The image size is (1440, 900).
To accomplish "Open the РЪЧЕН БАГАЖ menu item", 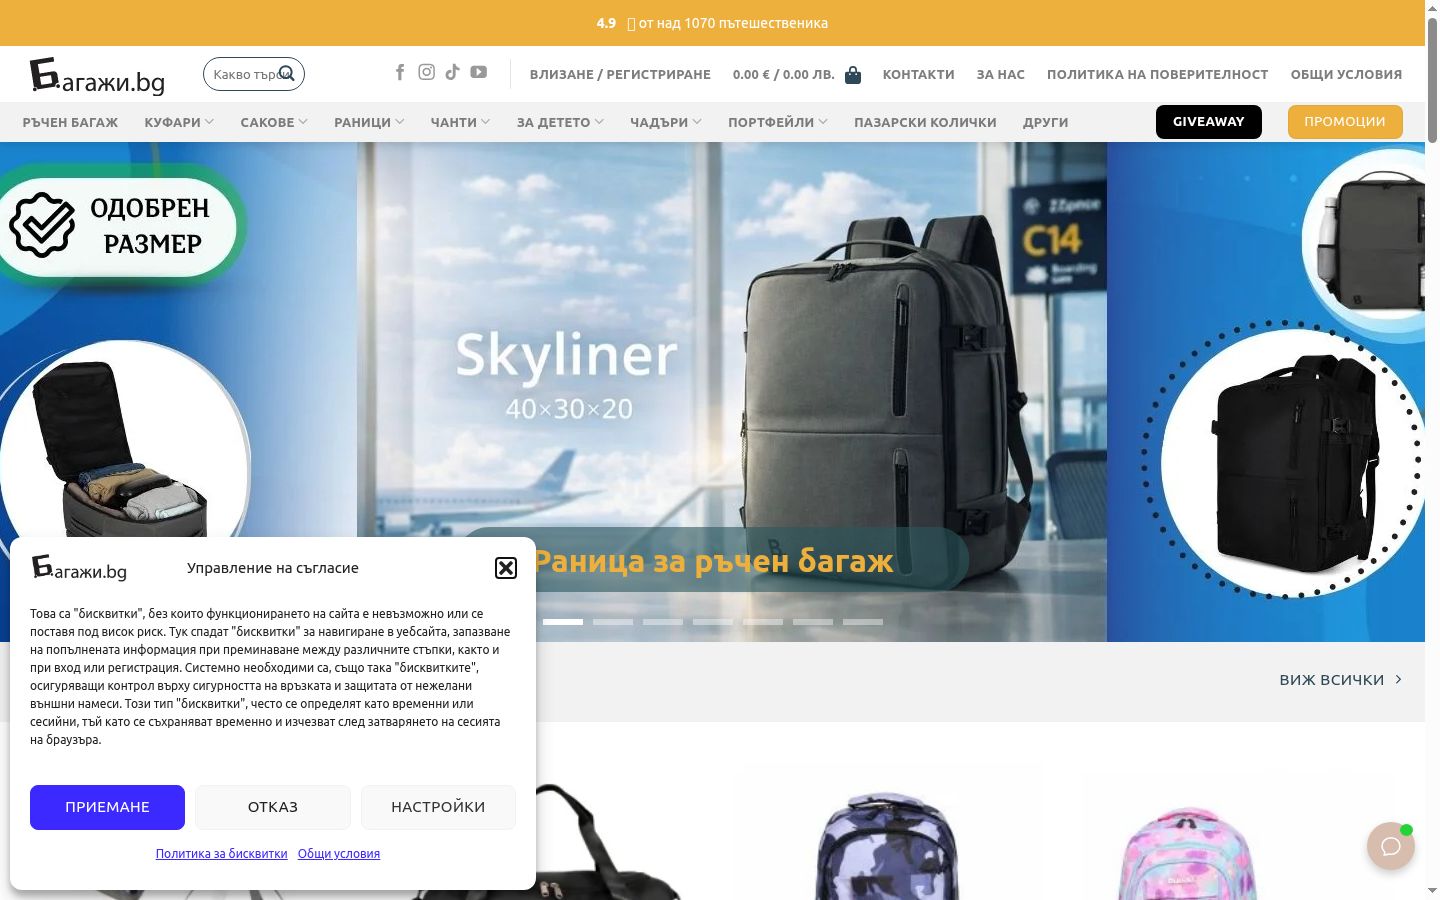I will (70, 122).
